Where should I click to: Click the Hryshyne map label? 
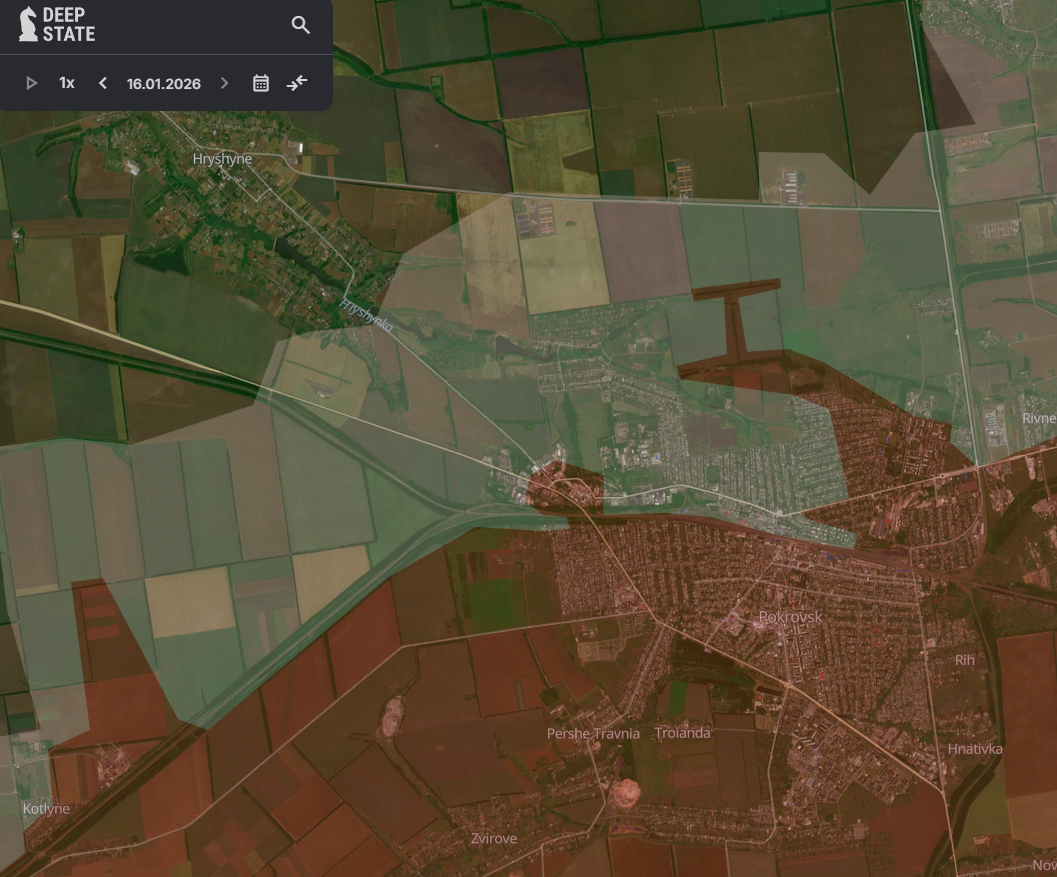(x=222, y=158)
